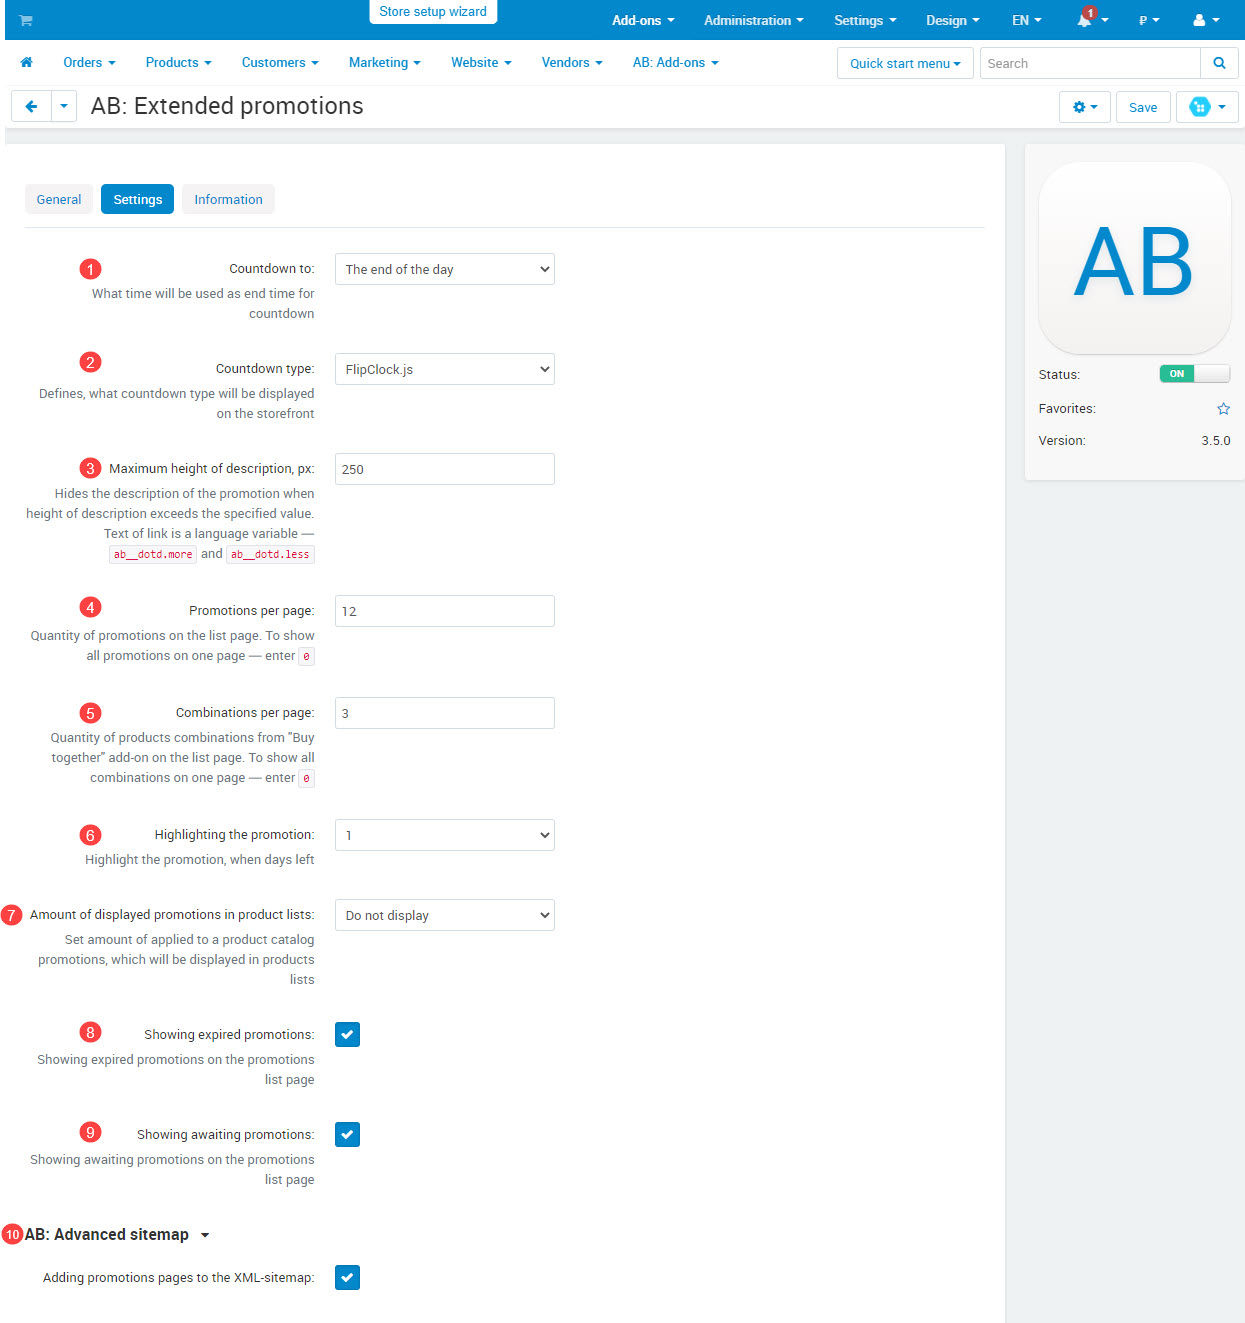Click the shopping cart icon in top bar
The width and height of the screenshot is (1245, 1323).
(26, 20)
